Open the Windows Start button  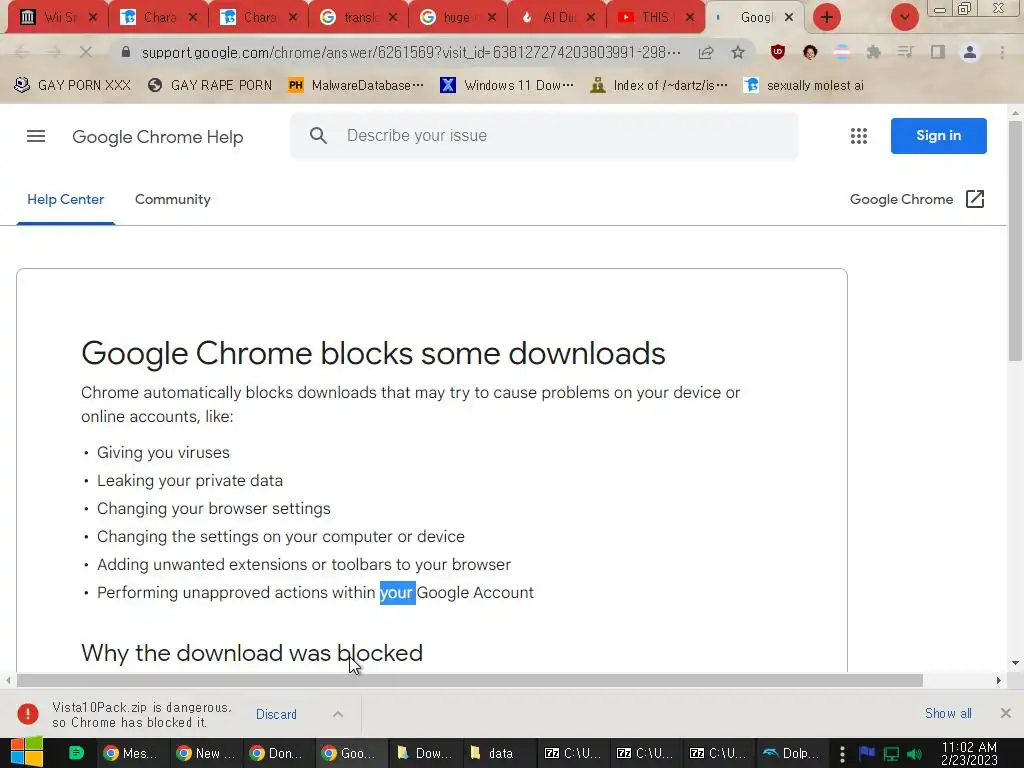coord(26,752)
